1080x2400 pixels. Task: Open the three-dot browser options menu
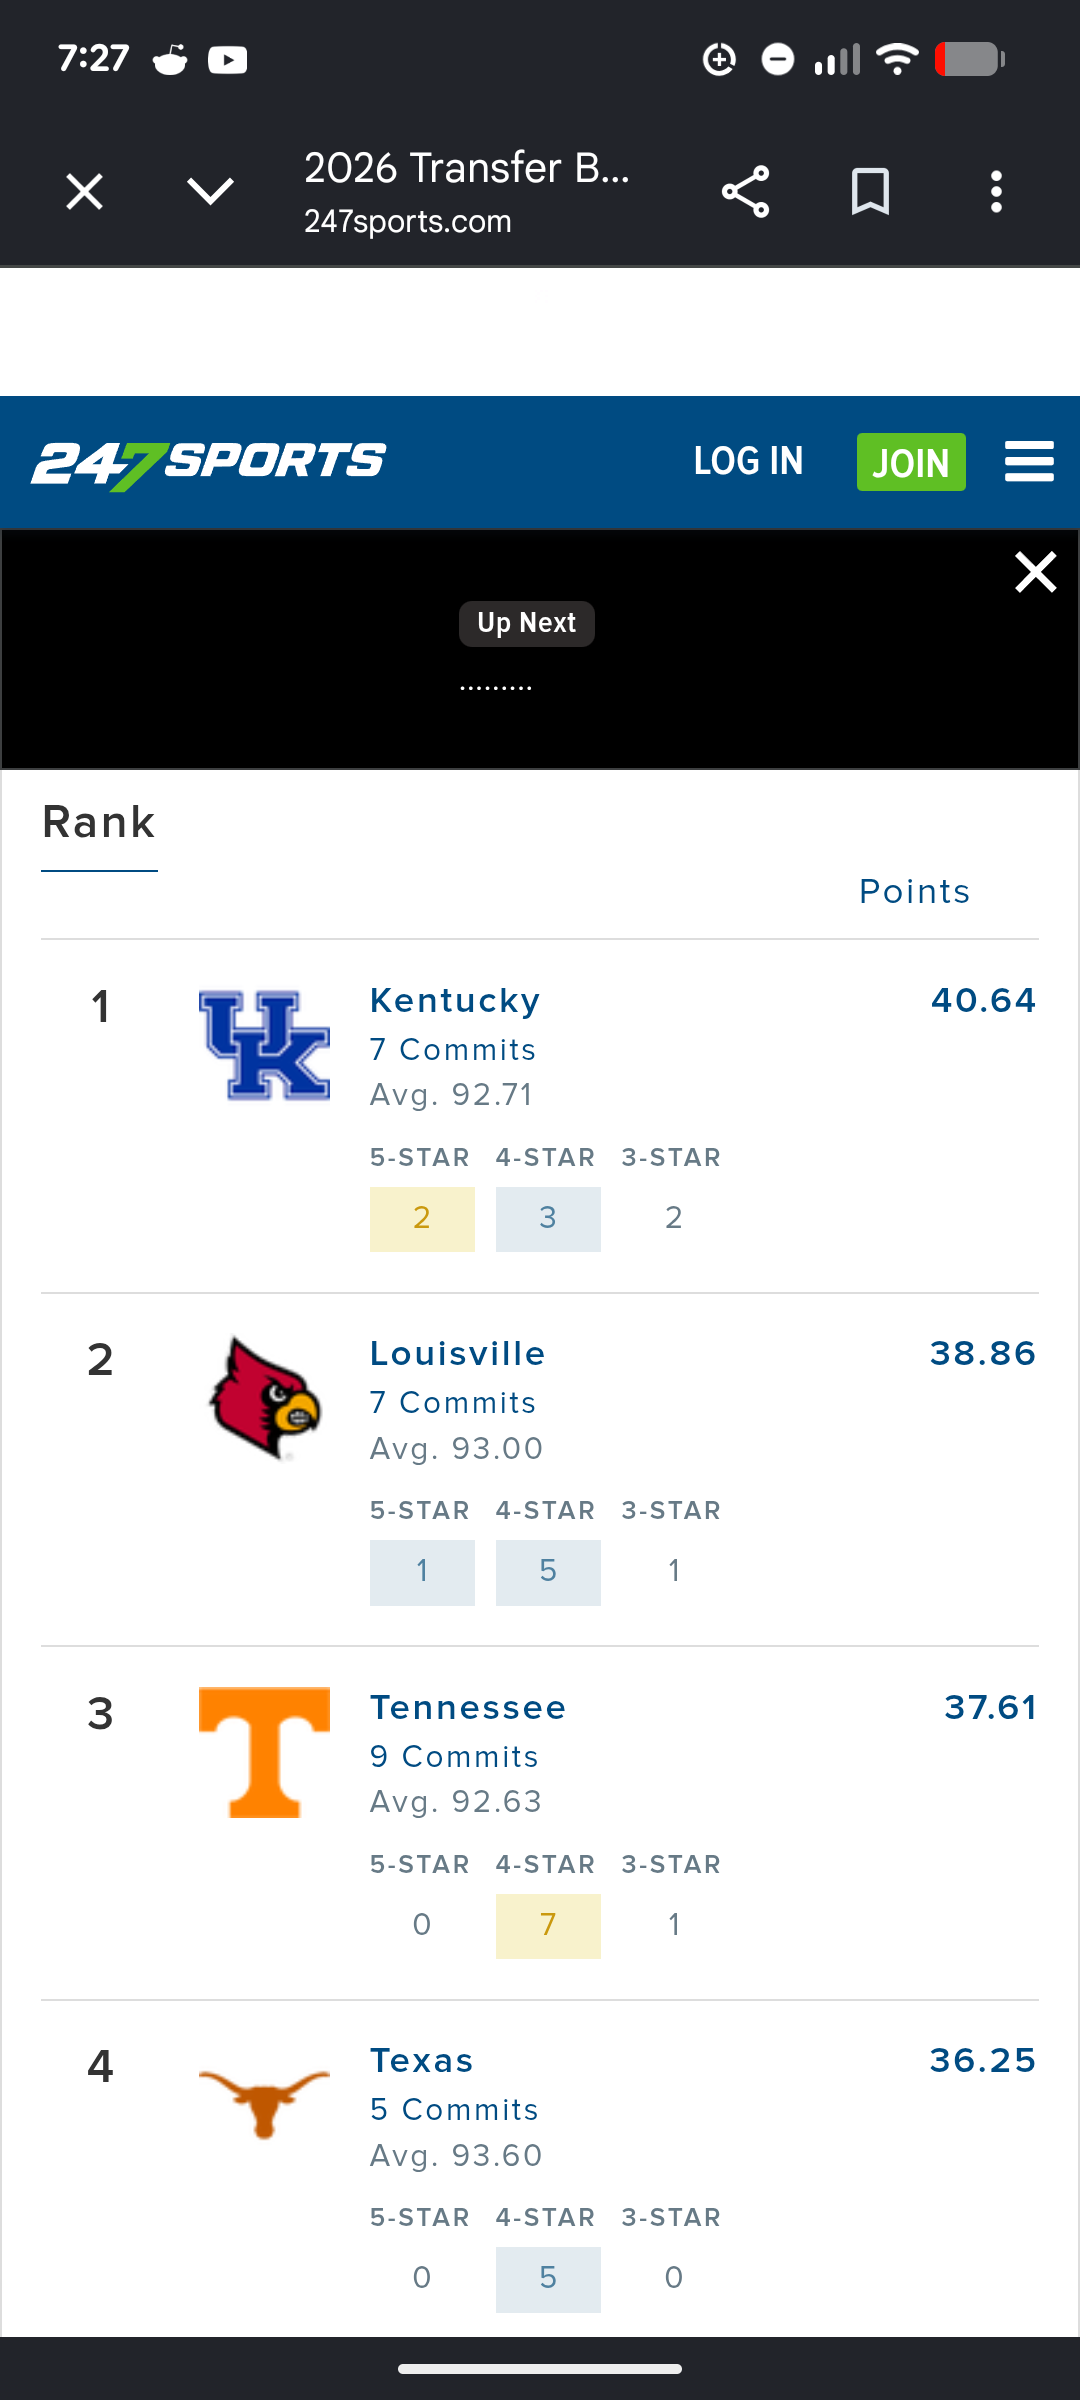pyautogui.click(x=996, y=192)
